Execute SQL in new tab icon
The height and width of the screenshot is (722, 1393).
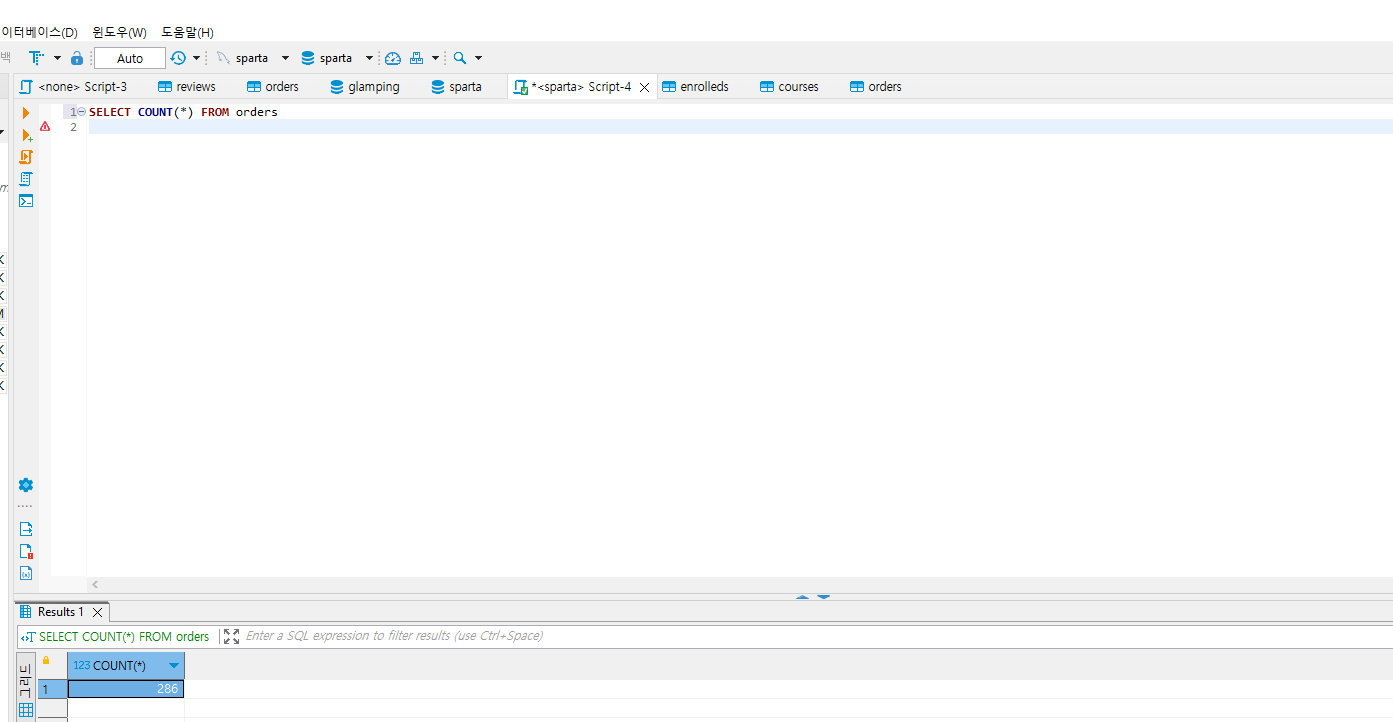(27, 135)
